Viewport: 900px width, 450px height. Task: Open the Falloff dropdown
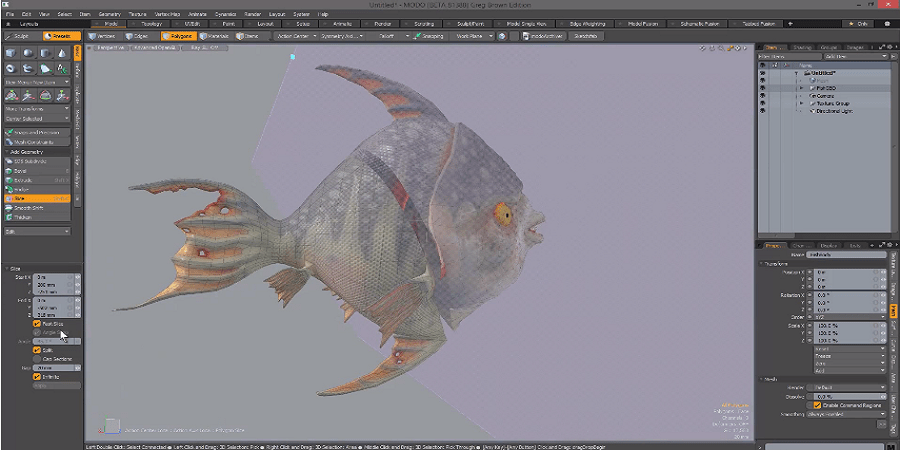390,36
